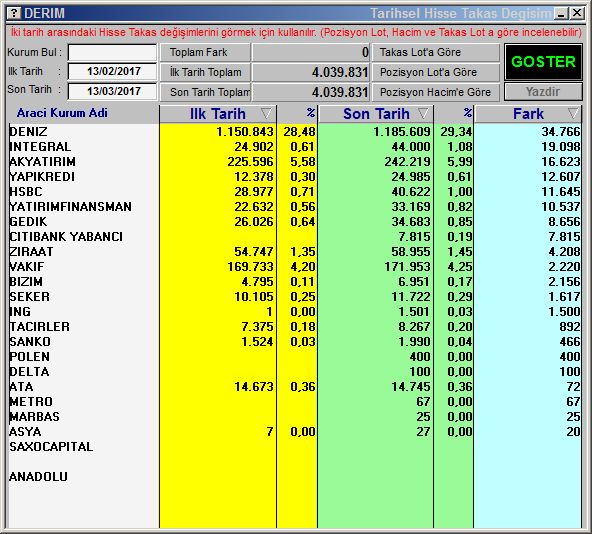Image resolution: width=592 pixels, height=534 pixels.
Task: Click YAPIKREDI Fark value 12.607
Action: 561,177
